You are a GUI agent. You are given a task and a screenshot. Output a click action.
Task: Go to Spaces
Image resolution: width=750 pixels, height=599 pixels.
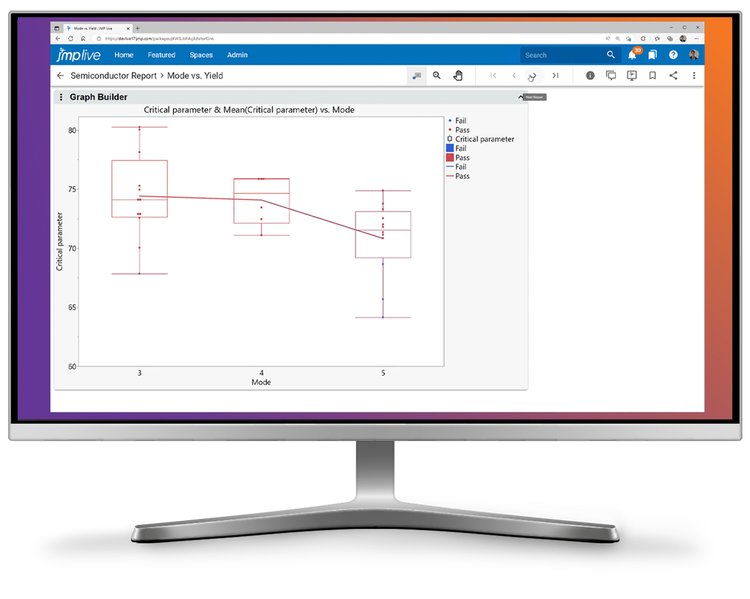tap(201, 55)
